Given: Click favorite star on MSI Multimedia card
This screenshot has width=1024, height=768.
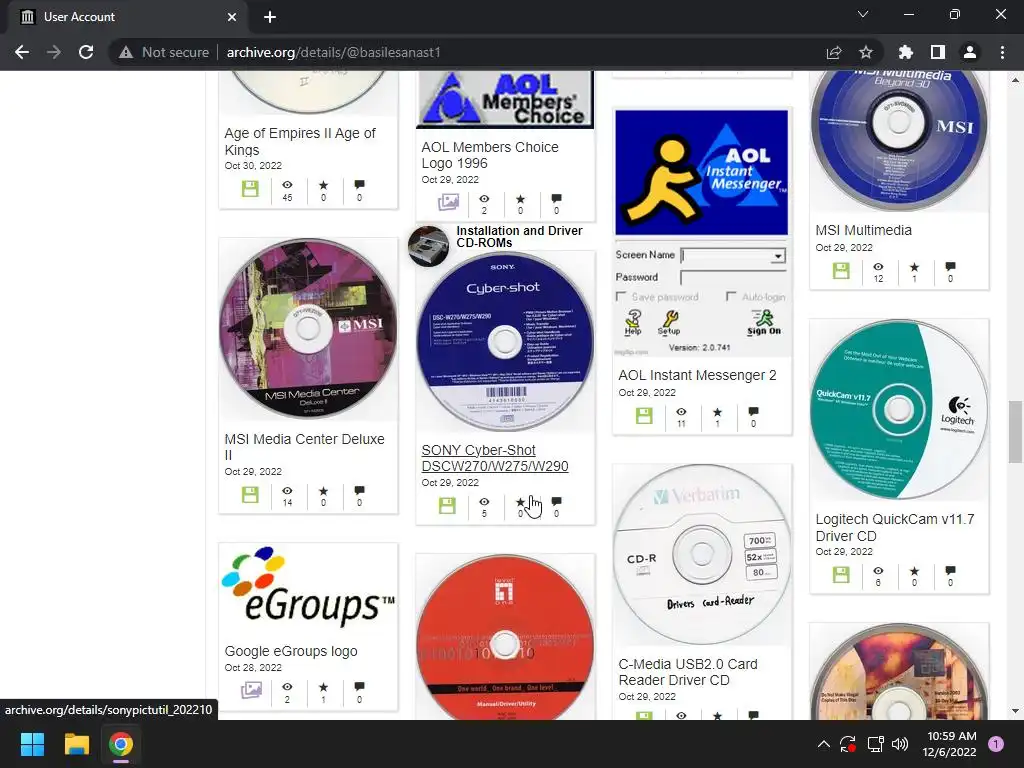Looking at the screenshot, I should coord(914,267).
